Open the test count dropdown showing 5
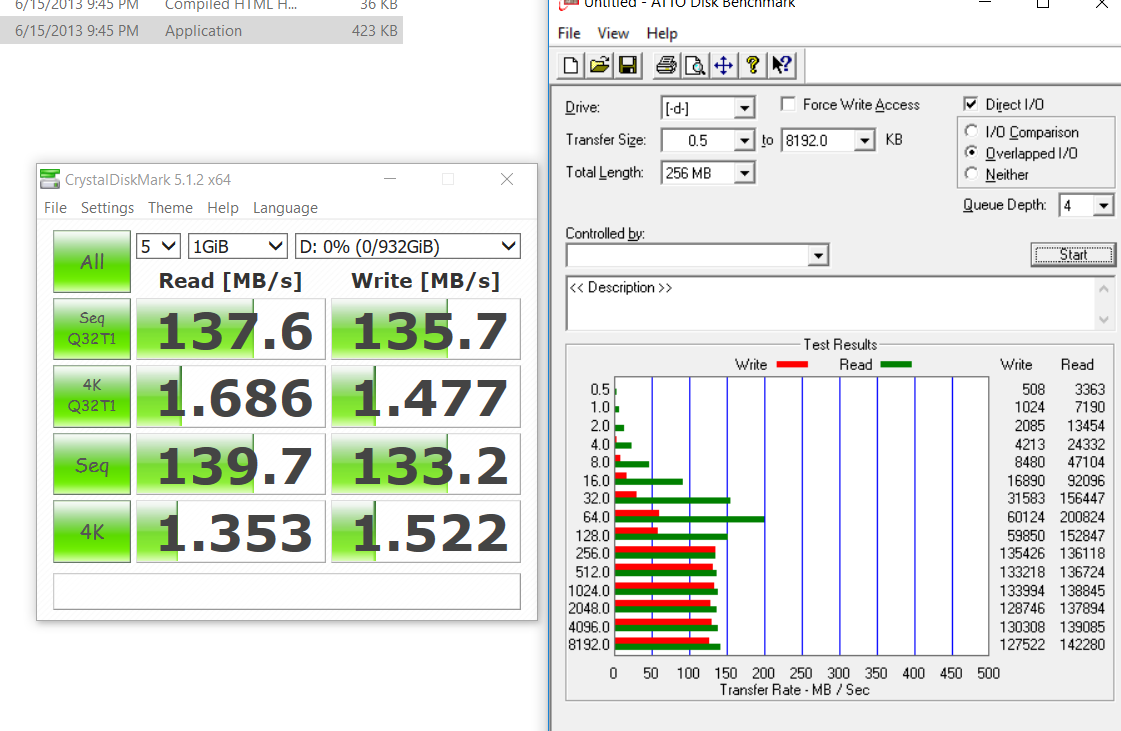The width and height of the screenshot is (1121, 731). [x=158, y=247]
